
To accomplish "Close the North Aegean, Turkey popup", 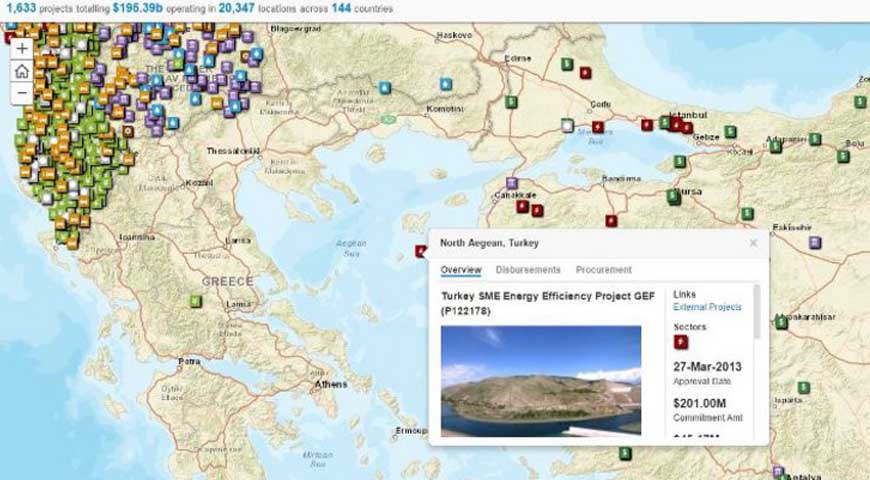I will [x=753, y=243].
